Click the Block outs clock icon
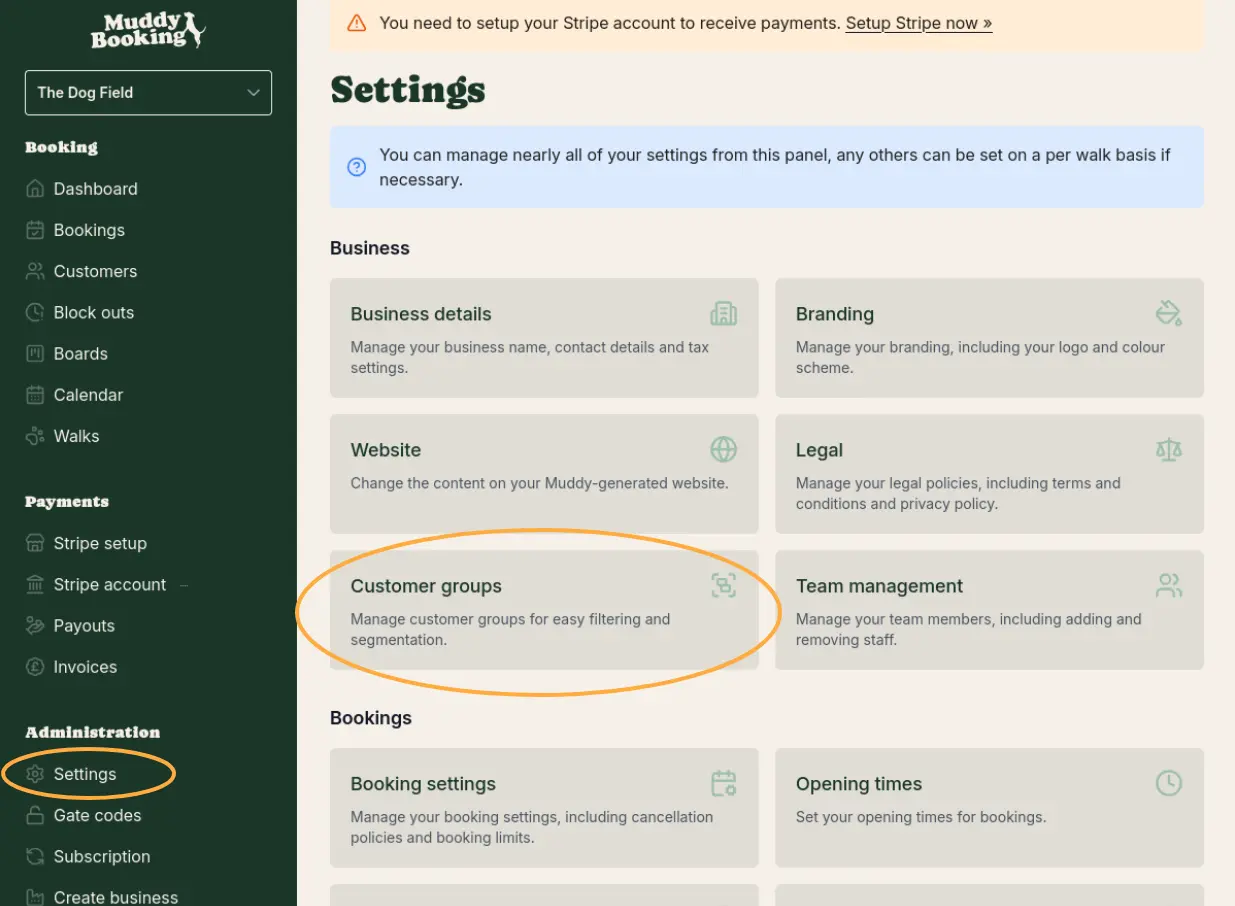 click(x=34, y=312)
